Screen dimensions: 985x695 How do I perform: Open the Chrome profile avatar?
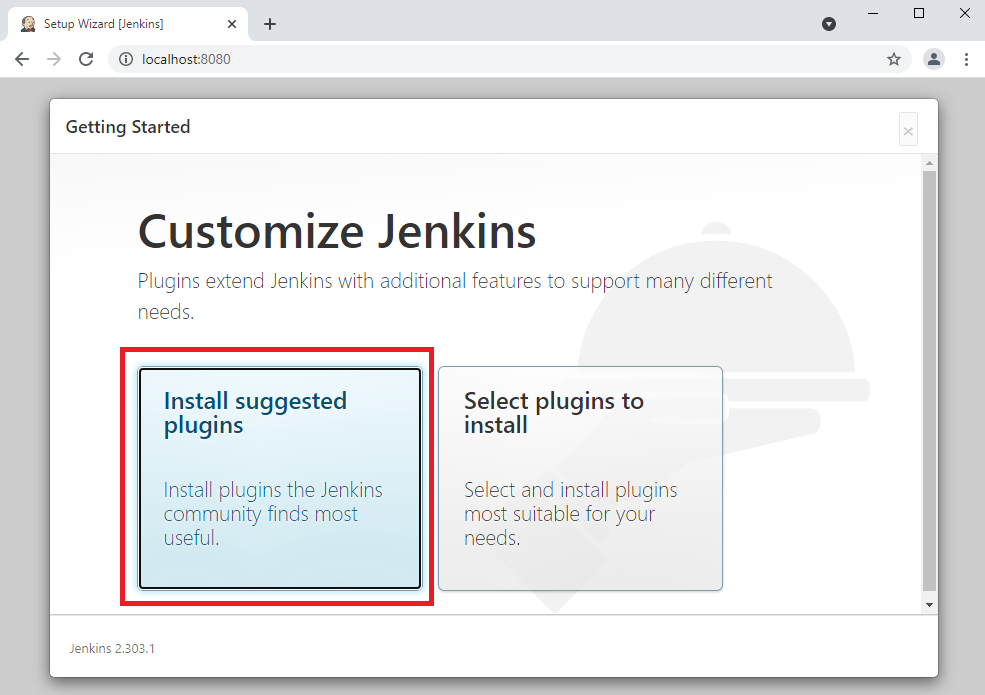coord(933,59)
